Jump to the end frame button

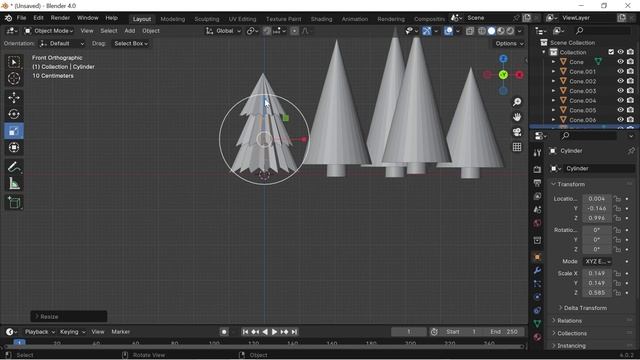(294, 332)
